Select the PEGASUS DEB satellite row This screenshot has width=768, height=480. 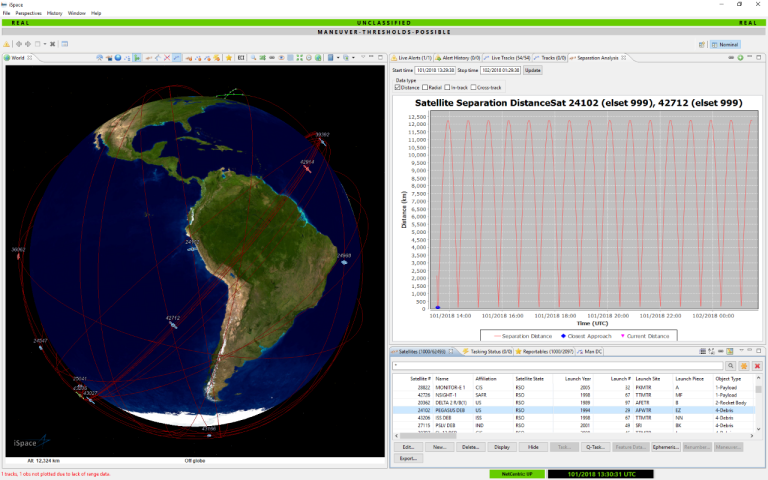(x=452, y=410)
